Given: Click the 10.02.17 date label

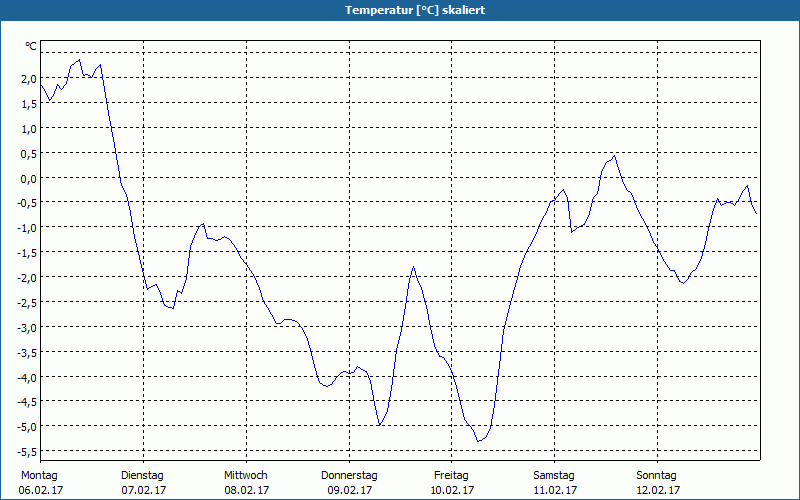Looking at the screenshot, I should point(453,490).
